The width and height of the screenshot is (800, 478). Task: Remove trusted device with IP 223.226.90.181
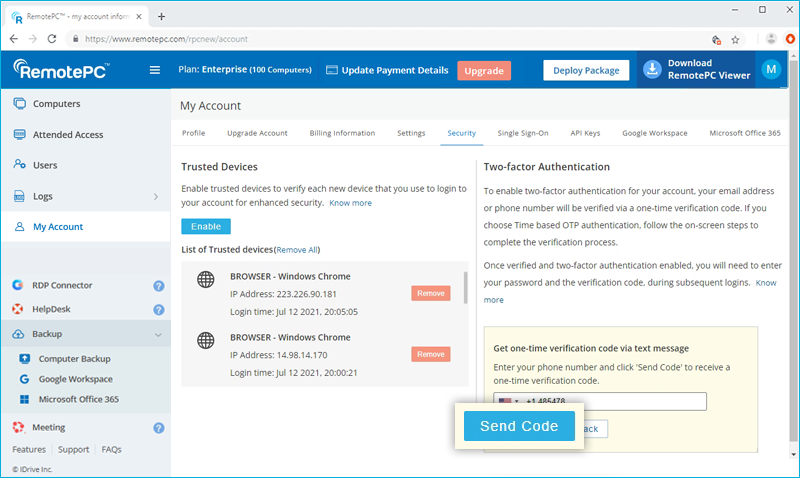click(430, 294)
